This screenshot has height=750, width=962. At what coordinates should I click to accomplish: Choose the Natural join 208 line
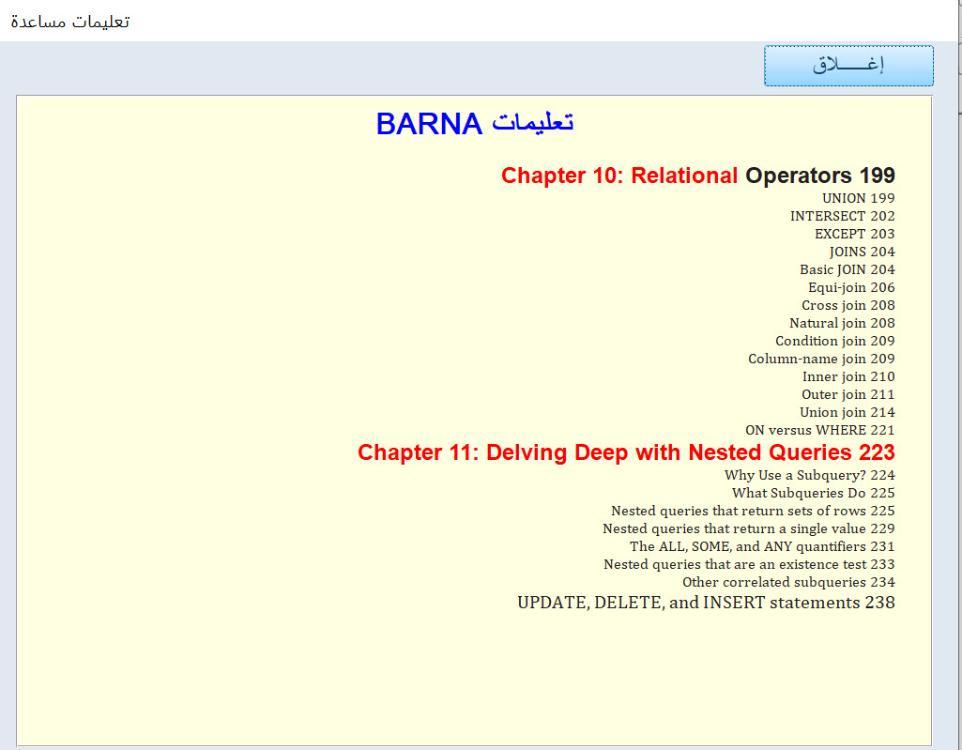pos(842,323)
